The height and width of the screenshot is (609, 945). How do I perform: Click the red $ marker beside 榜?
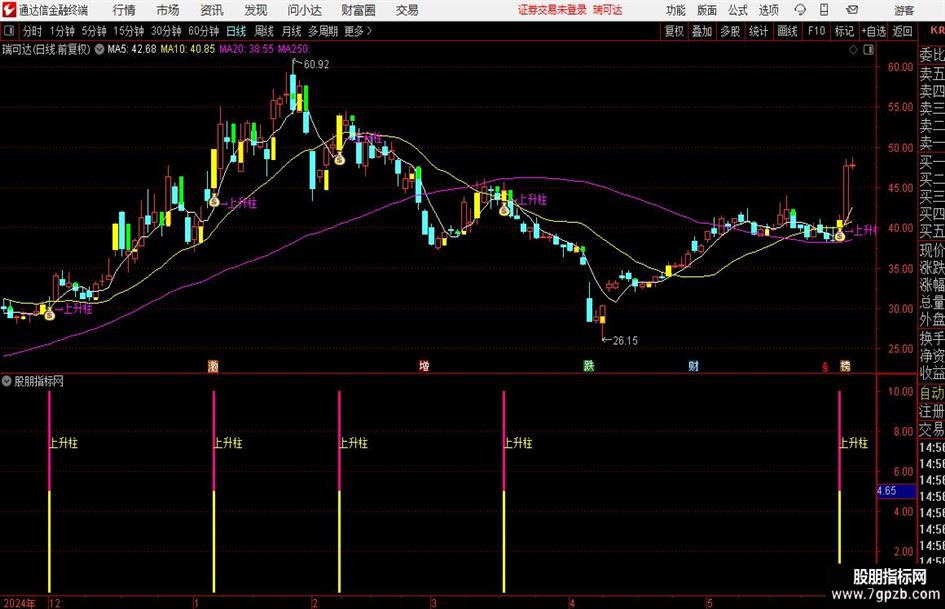825,367
